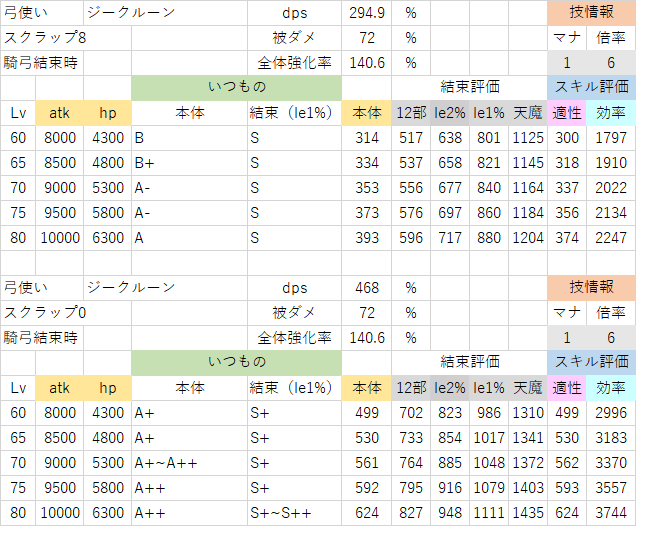Click the 12部 value 702 cell
660x548 pixels.
coord(410,413)
